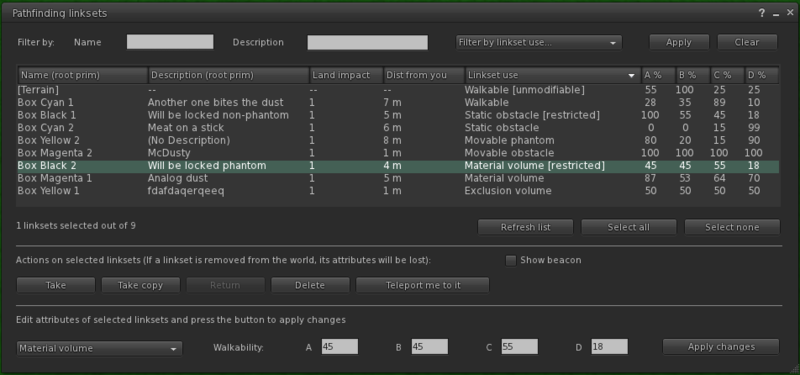800x375 pixels.
Task: Click Teleport me to it button
Action: click(x=422, y=285)
